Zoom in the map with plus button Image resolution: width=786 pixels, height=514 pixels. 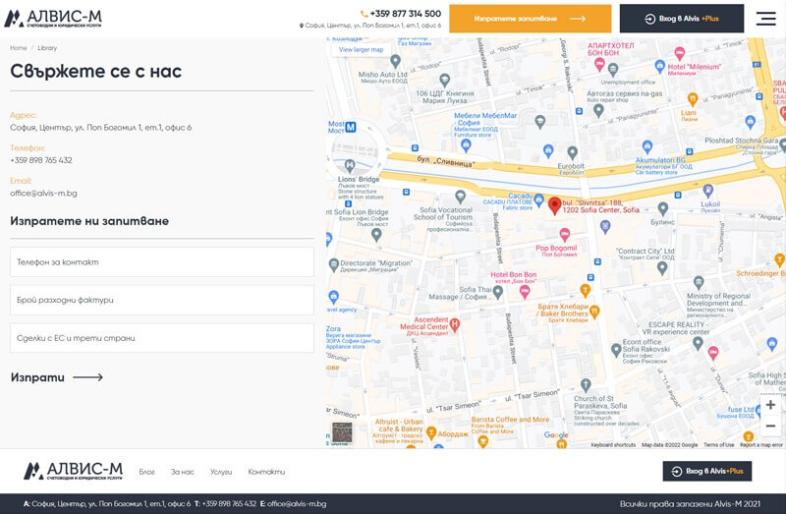coord(770,405)
